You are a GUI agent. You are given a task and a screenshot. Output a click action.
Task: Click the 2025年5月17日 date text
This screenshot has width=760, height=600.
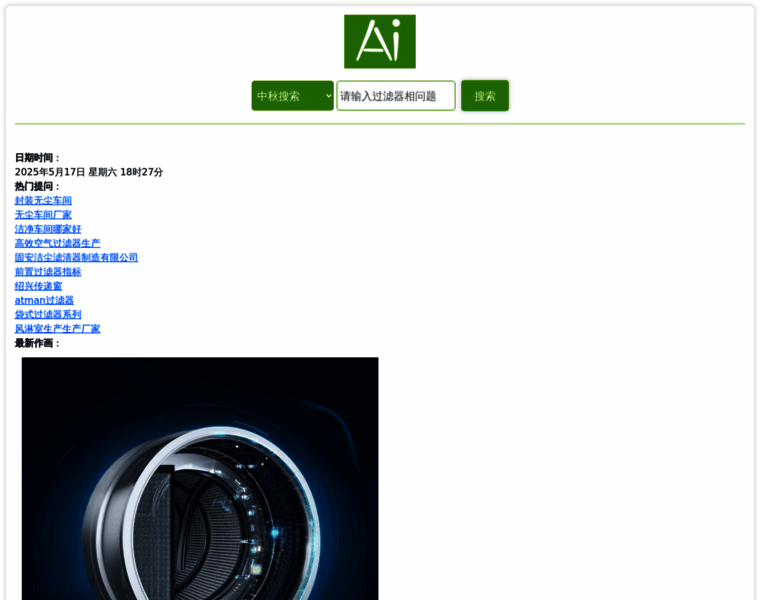point(50,172)
